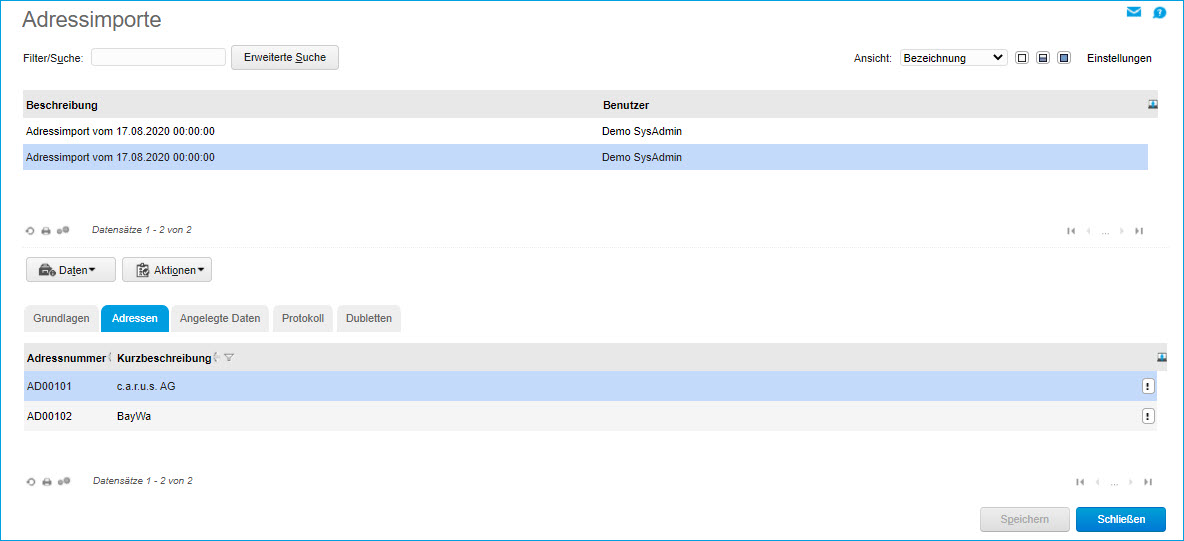Click the BayWa cell
Image resolution: width=1184 pixels, height=541 pixels.
coord(134,416)
